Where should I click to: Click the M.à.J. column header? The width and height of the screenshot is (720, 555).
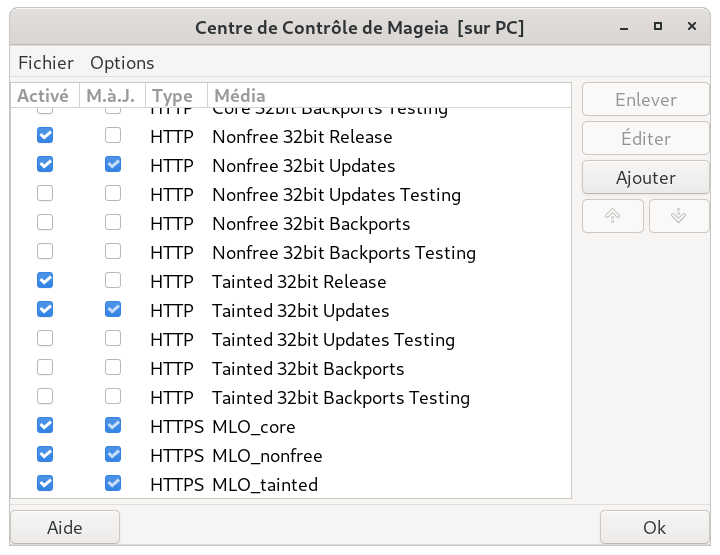click(x=112, y=95)
